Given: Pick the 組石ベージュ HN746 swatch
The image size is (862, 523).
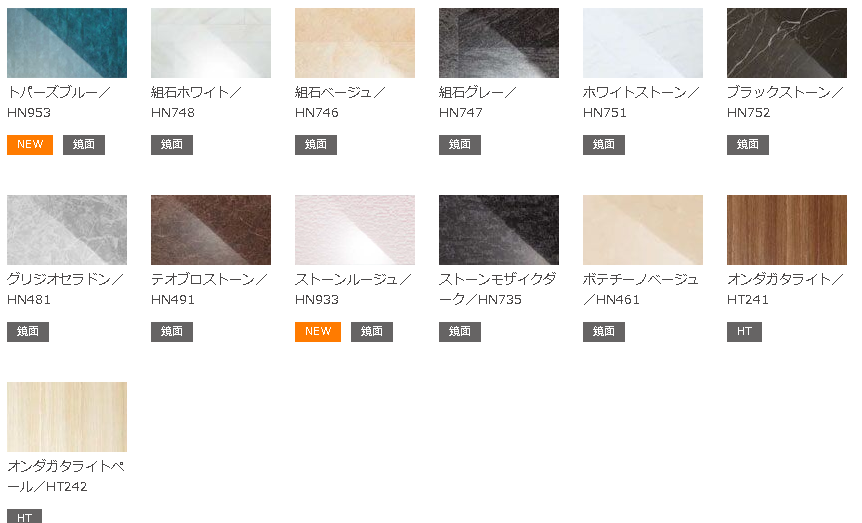Looking at the screenshot, I should click(x=355, y=43).
